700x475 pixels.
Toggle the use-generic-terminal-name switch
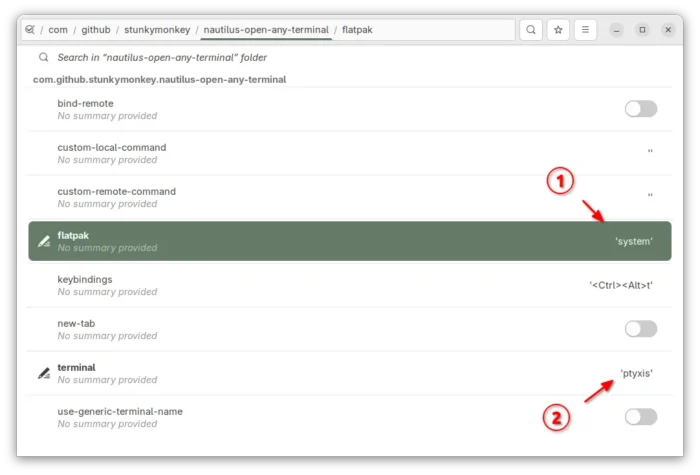click(640, 417)
